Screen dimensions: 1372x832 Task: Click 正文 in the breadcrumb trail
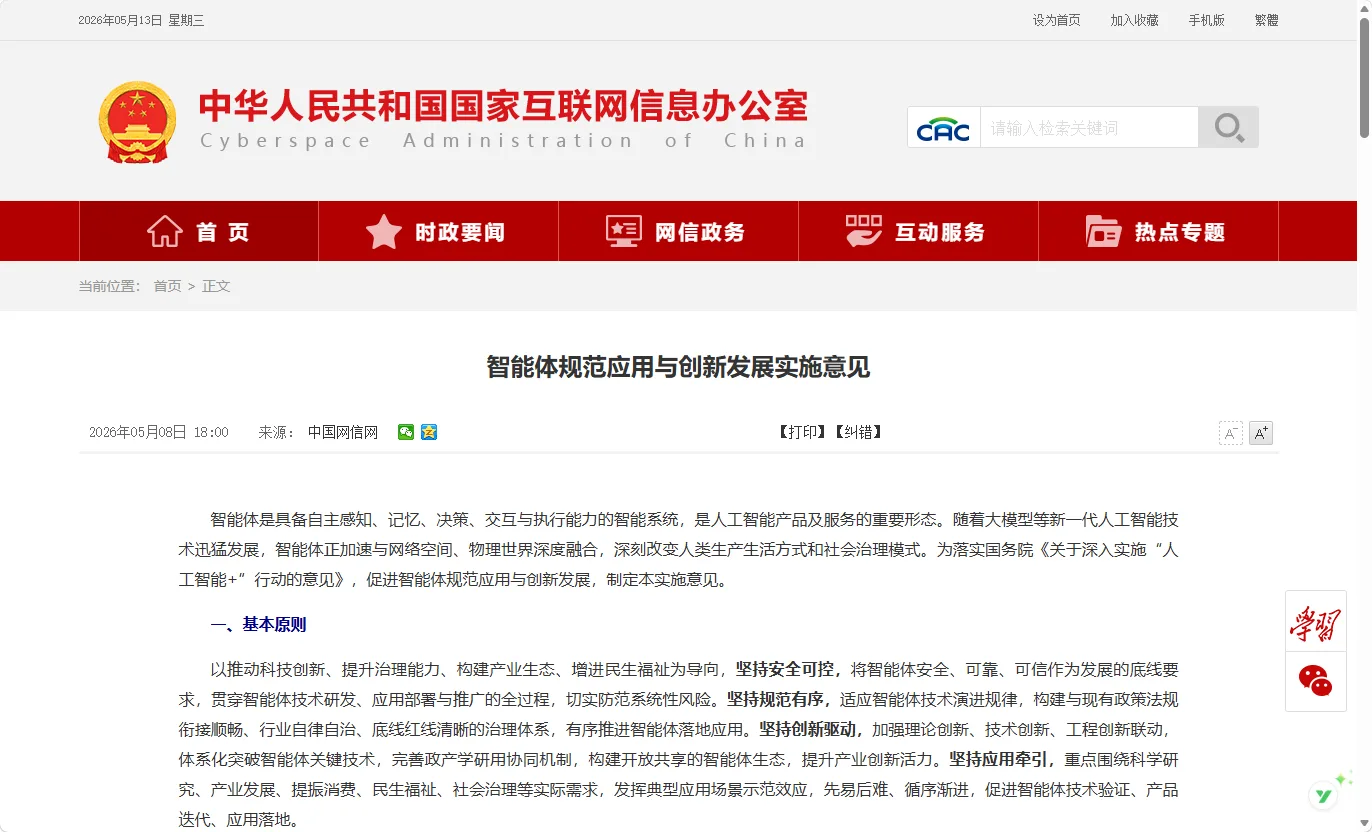click(x=216, y=286)
